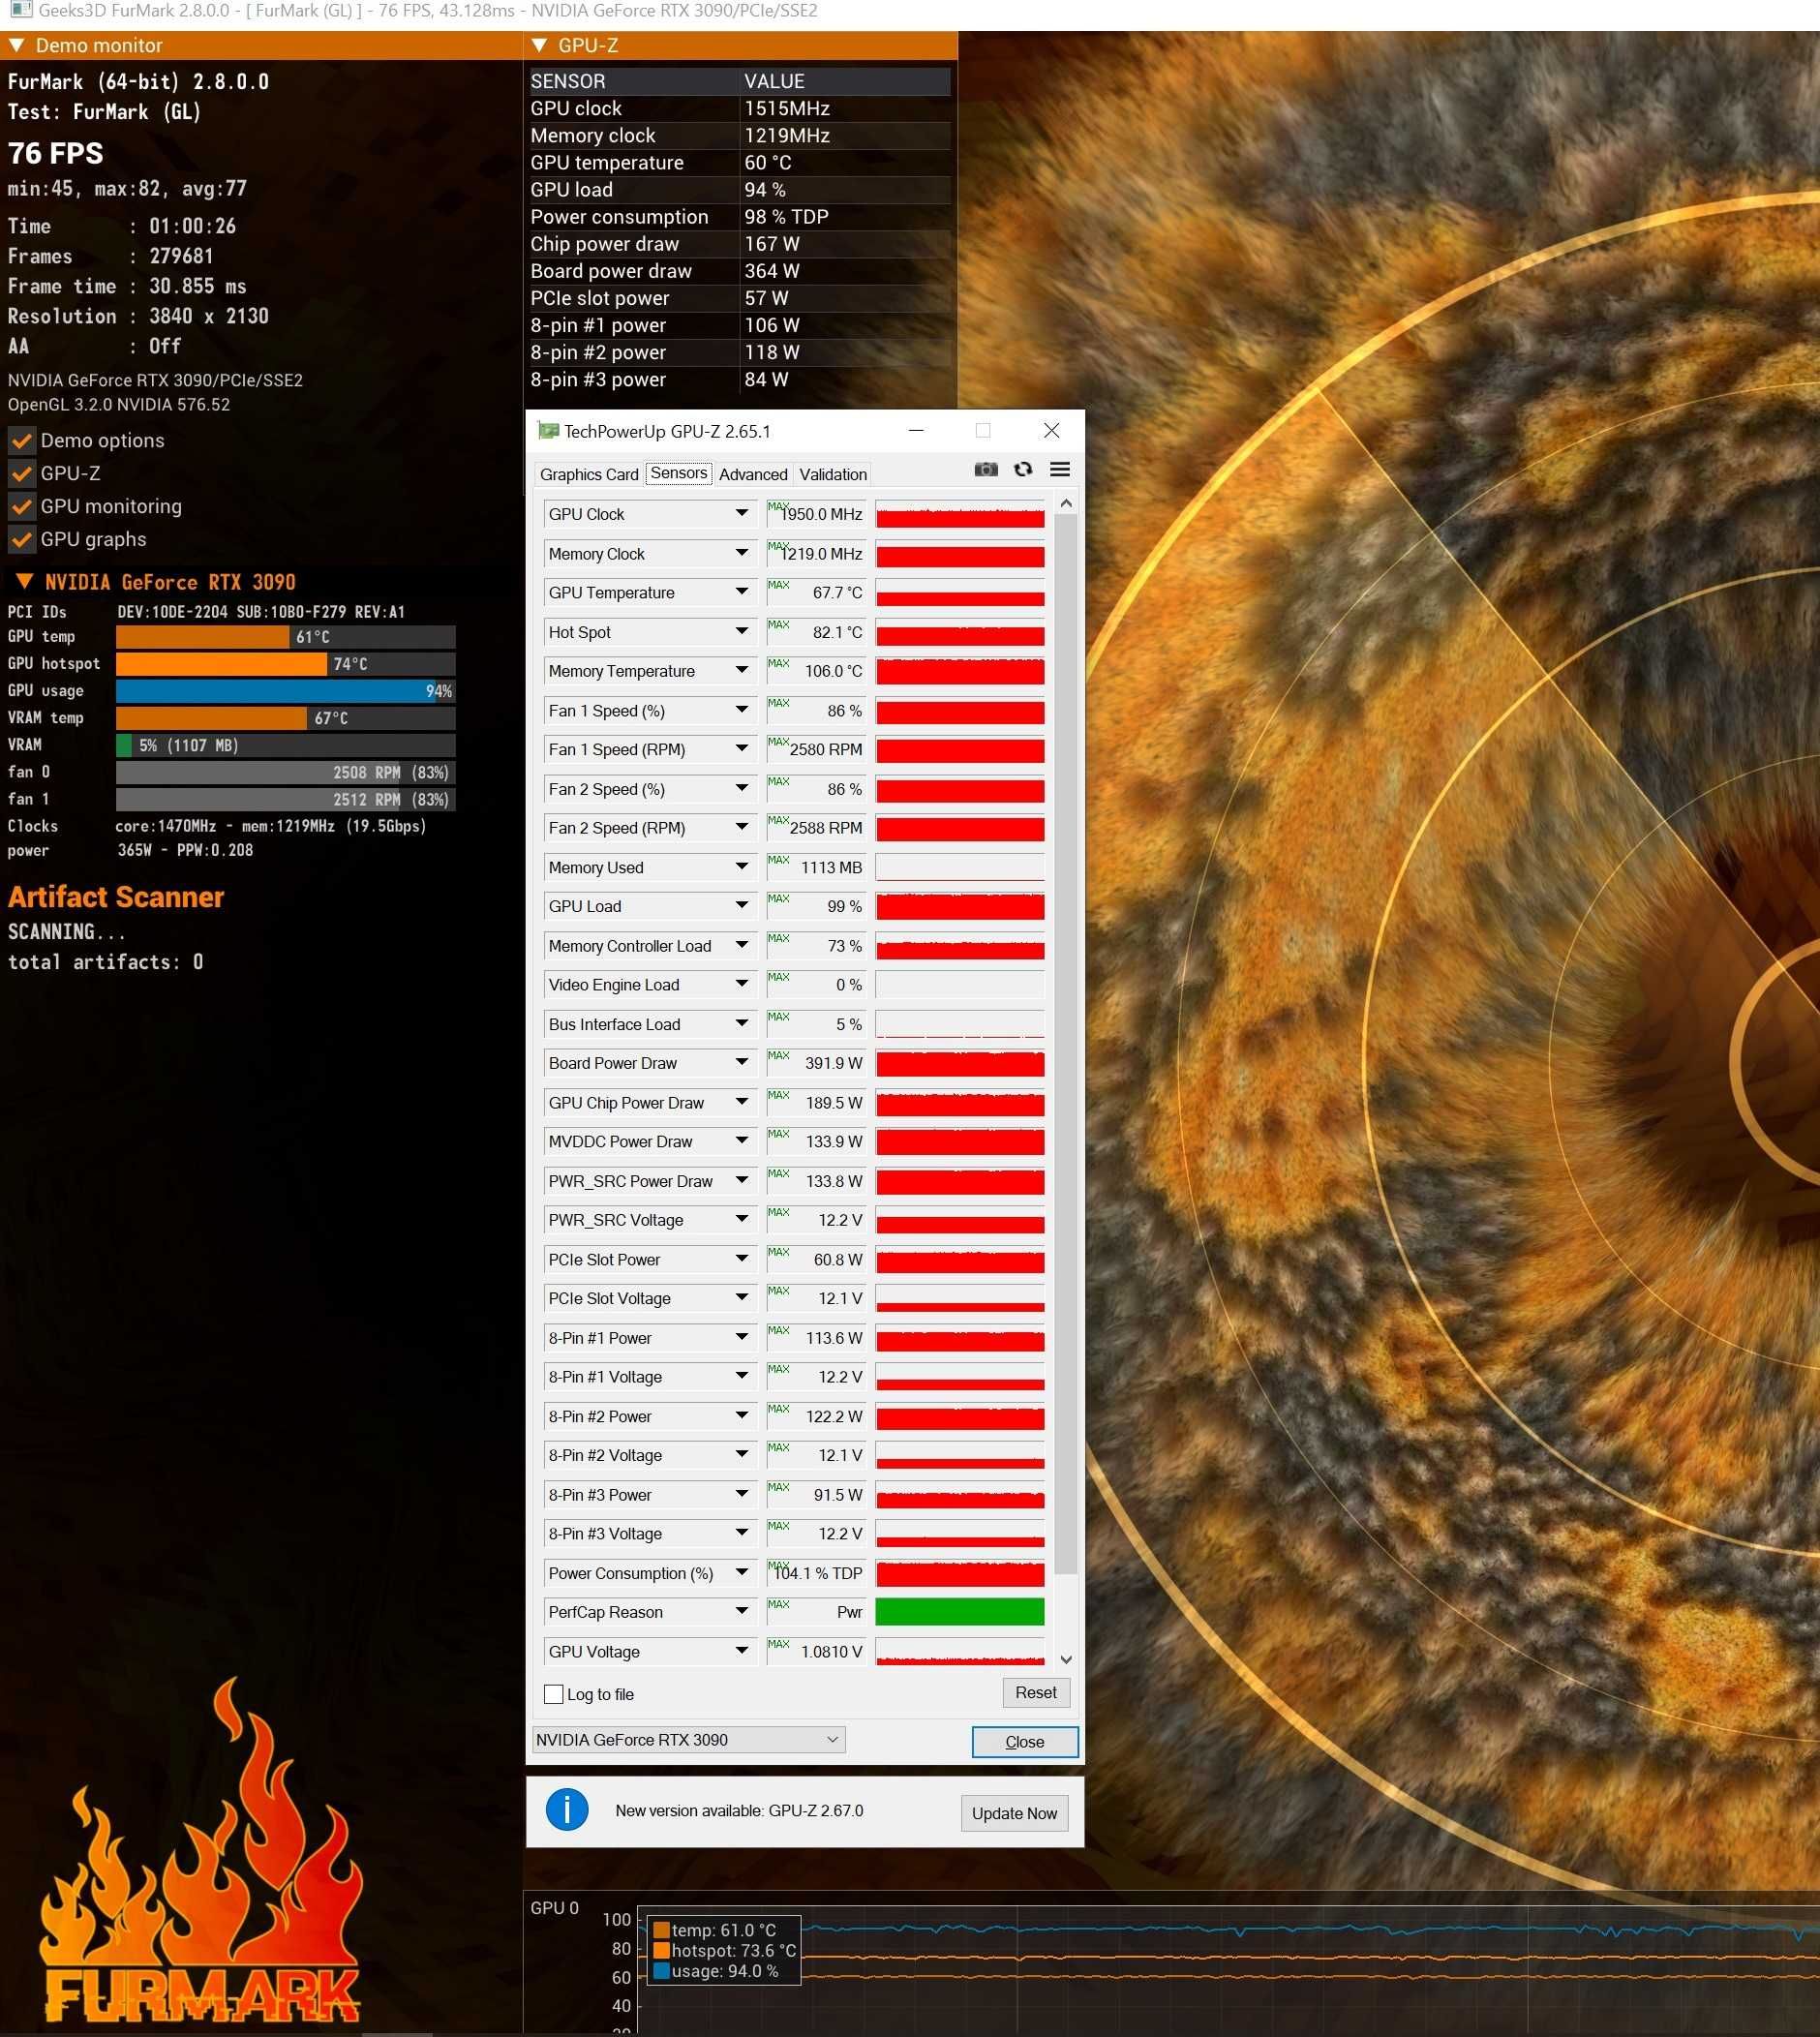Click the GPU-Z refresh icon

(1022, 469)
